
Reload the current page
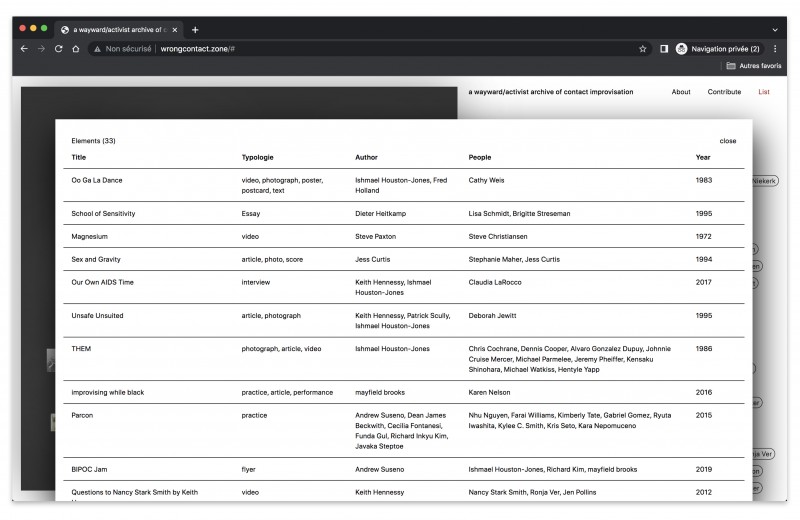point(59,48)
